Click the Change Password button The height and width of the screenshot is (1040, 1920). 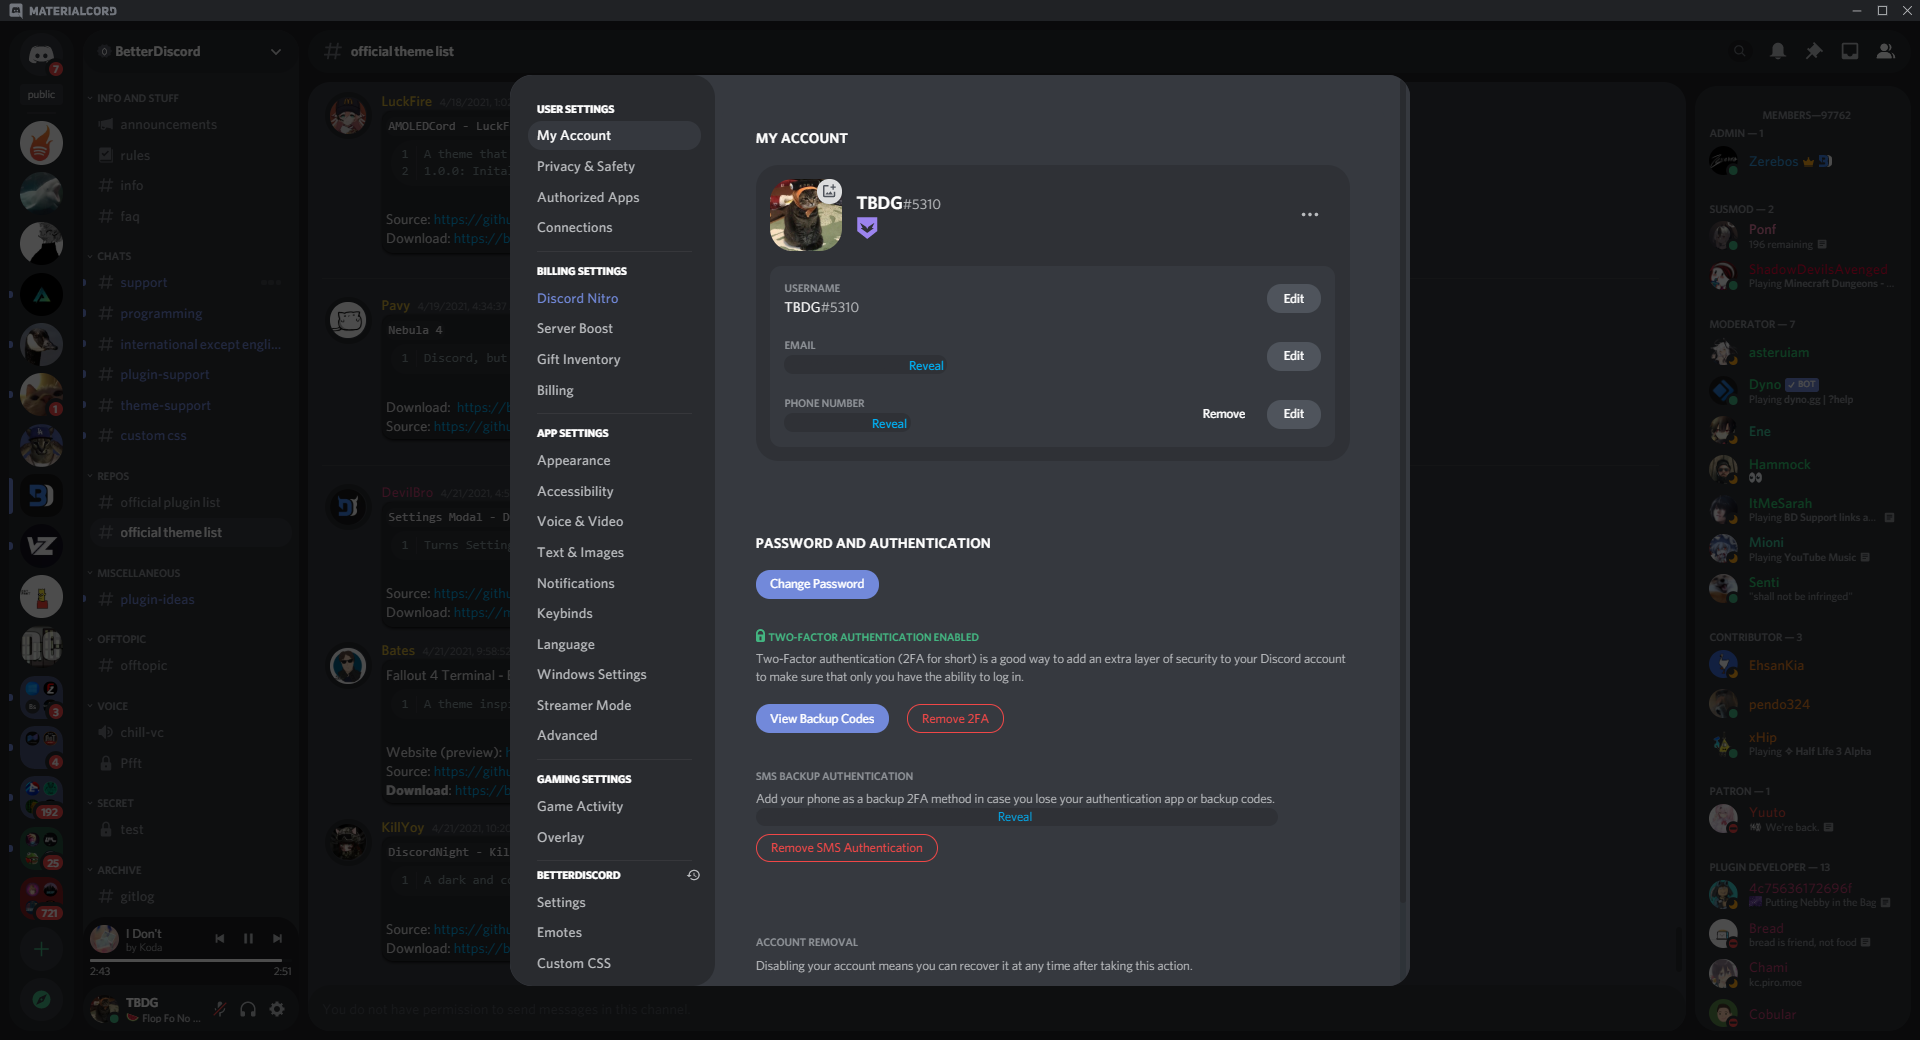(817, 584)
